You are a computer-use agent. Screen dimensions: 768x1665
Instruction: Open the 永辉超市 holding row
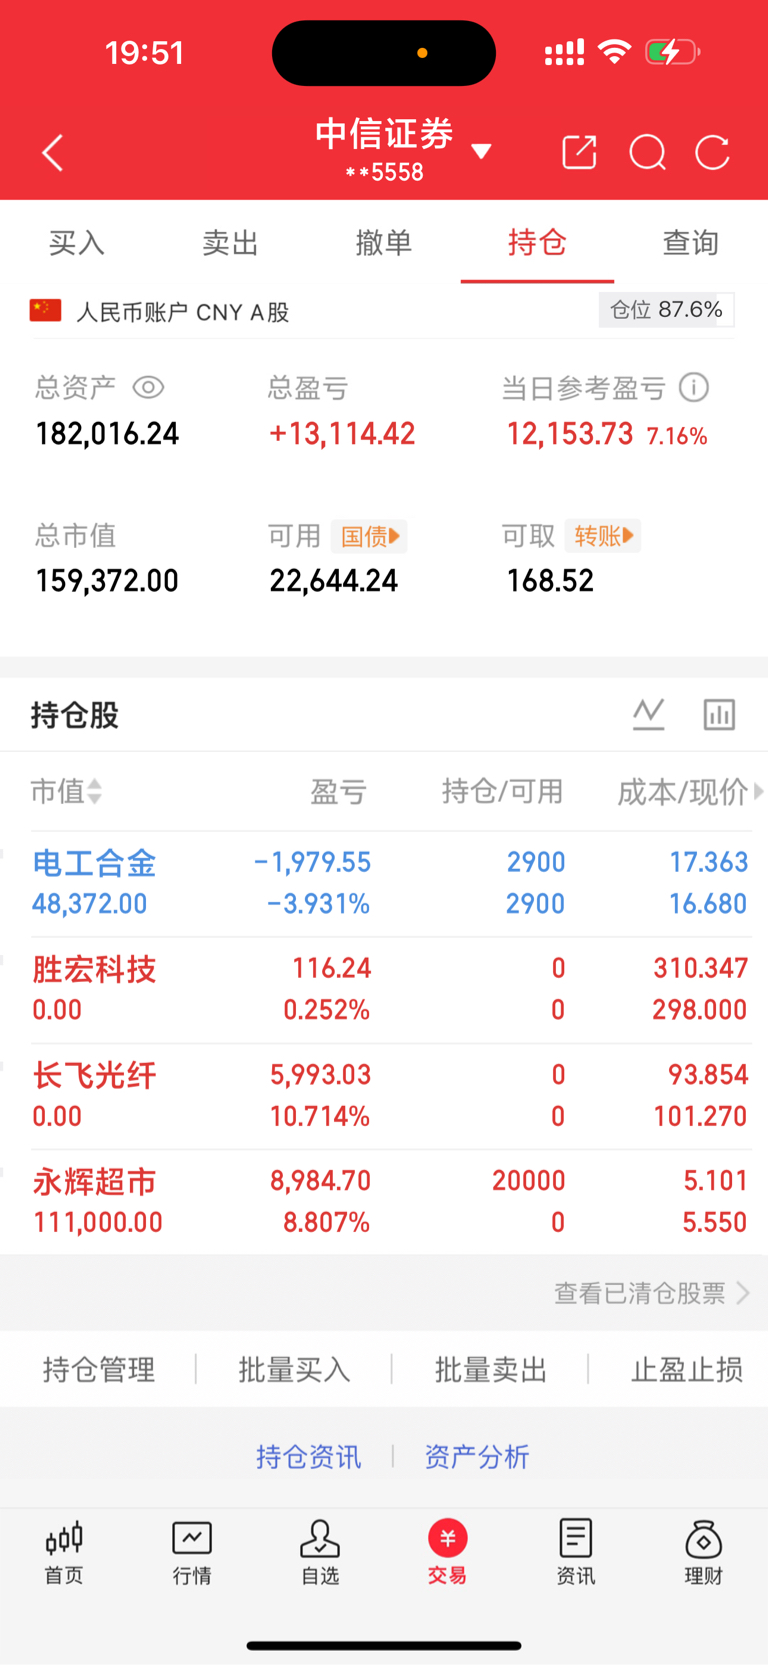click(384, 1202)
